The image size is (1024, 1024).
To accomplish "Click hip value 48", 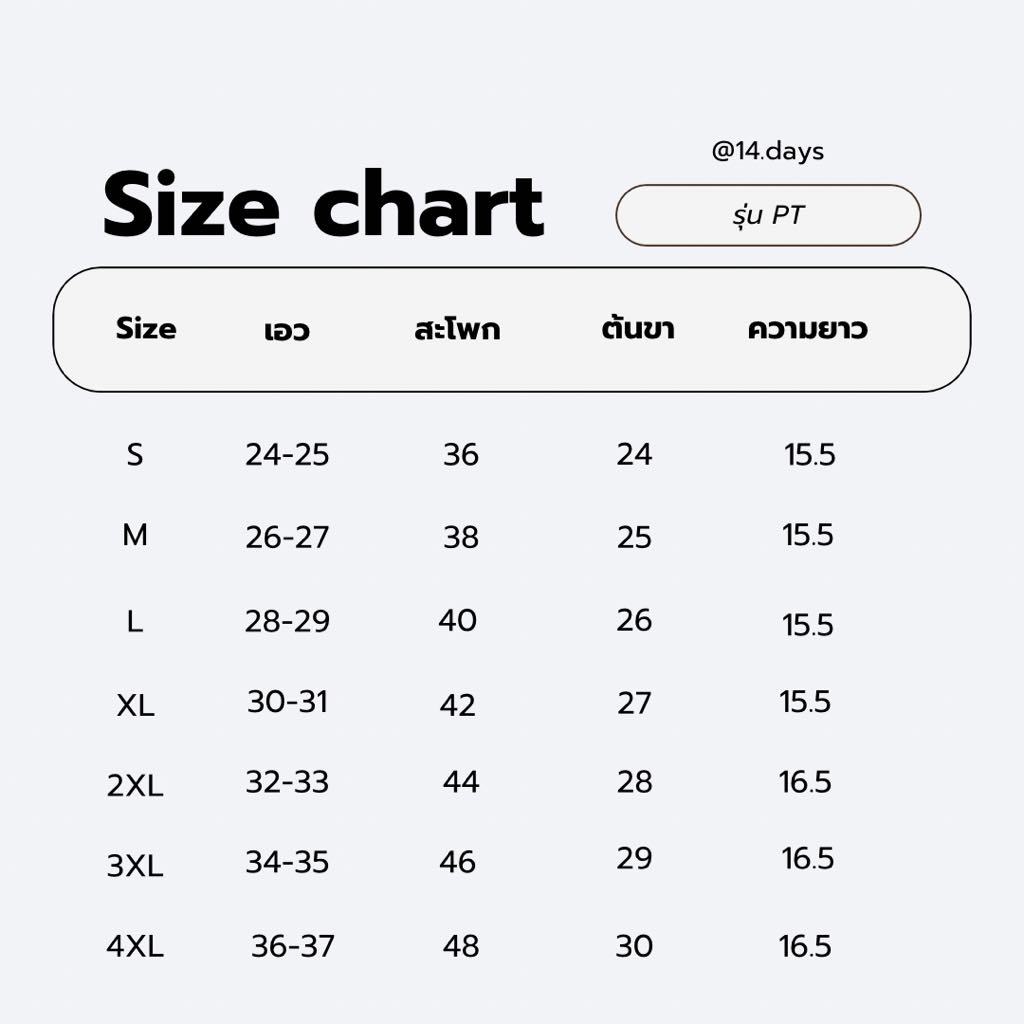I will [x=461, y=946].
